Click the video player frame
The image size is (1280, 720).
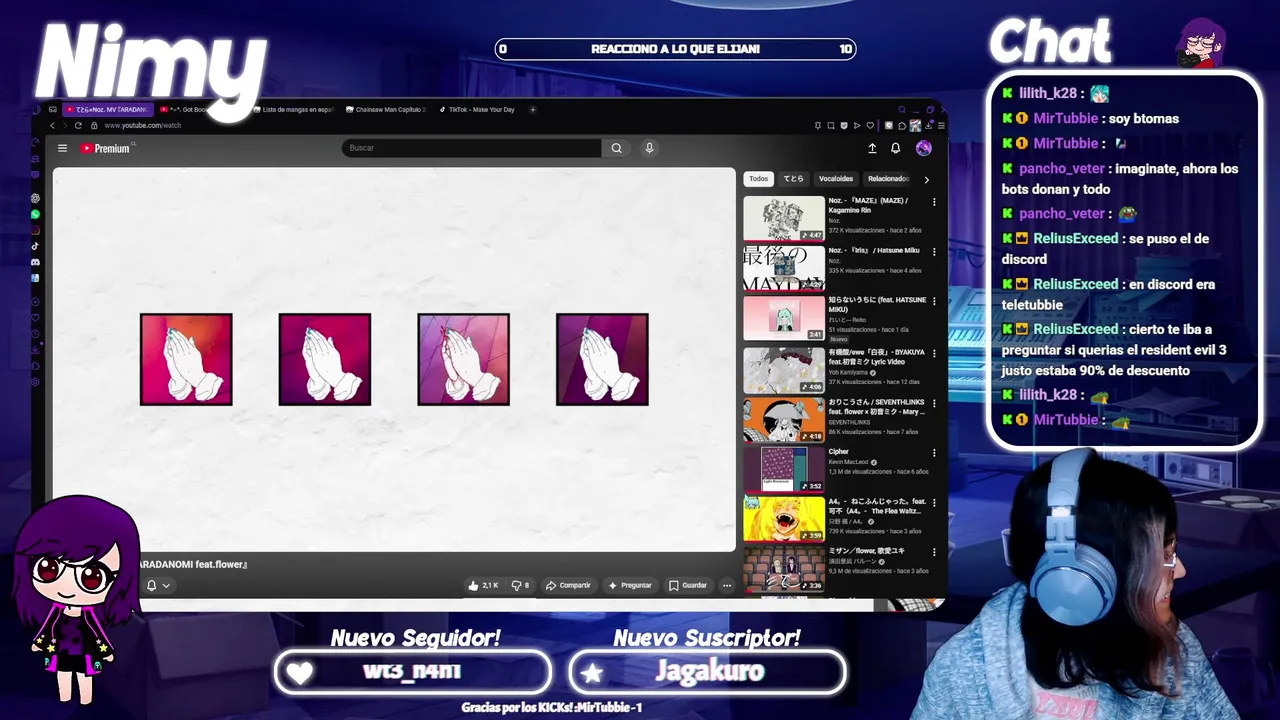point(394,360)
